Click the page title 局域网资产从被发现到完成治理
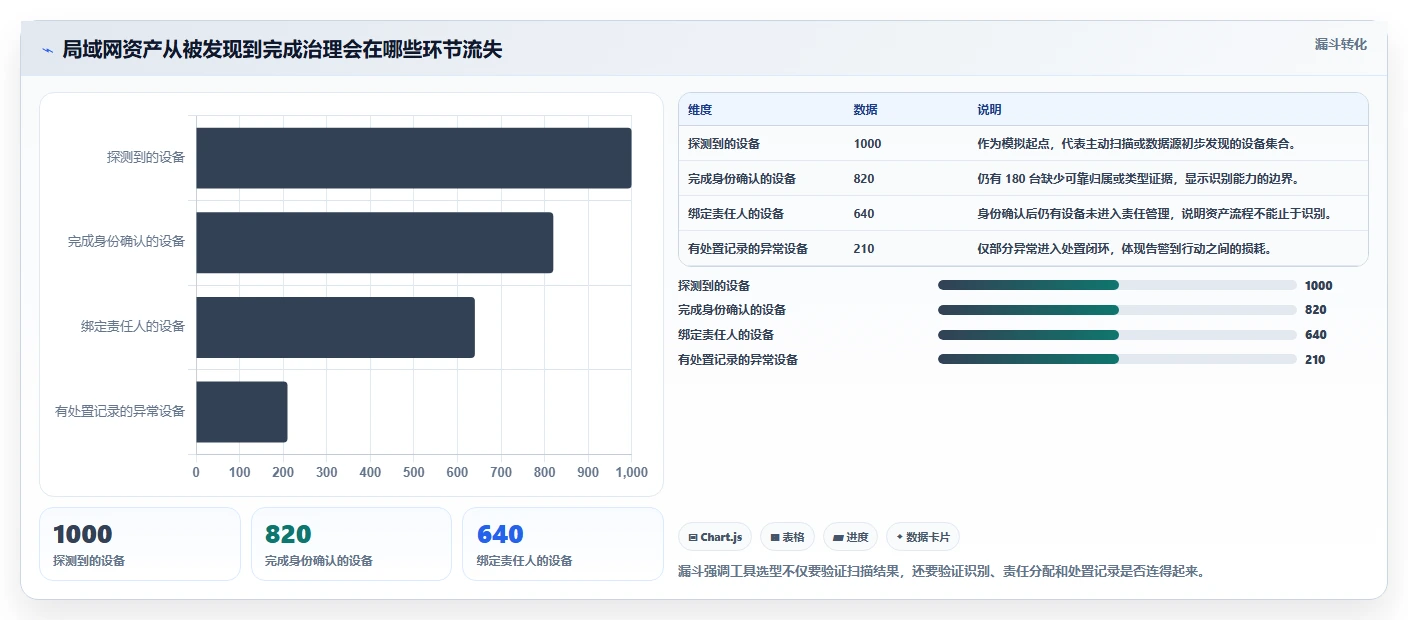The image size is (1408, 620). [282, 50]
